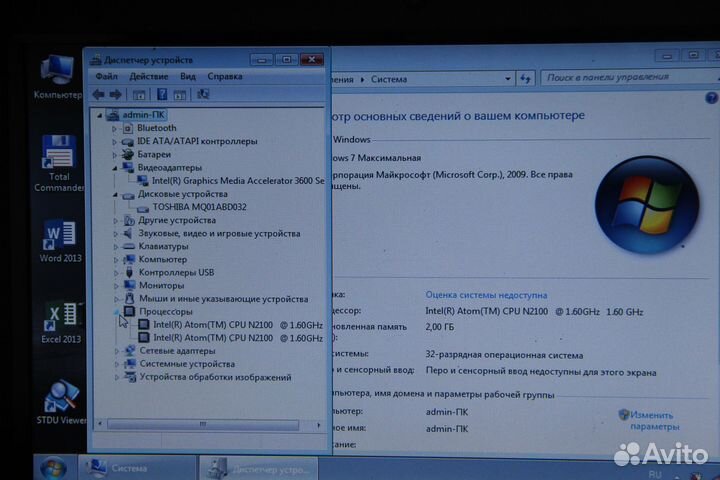Click the Клавиатуры category icon
This screenshot has width=720, height=480.
pos(129,247)
